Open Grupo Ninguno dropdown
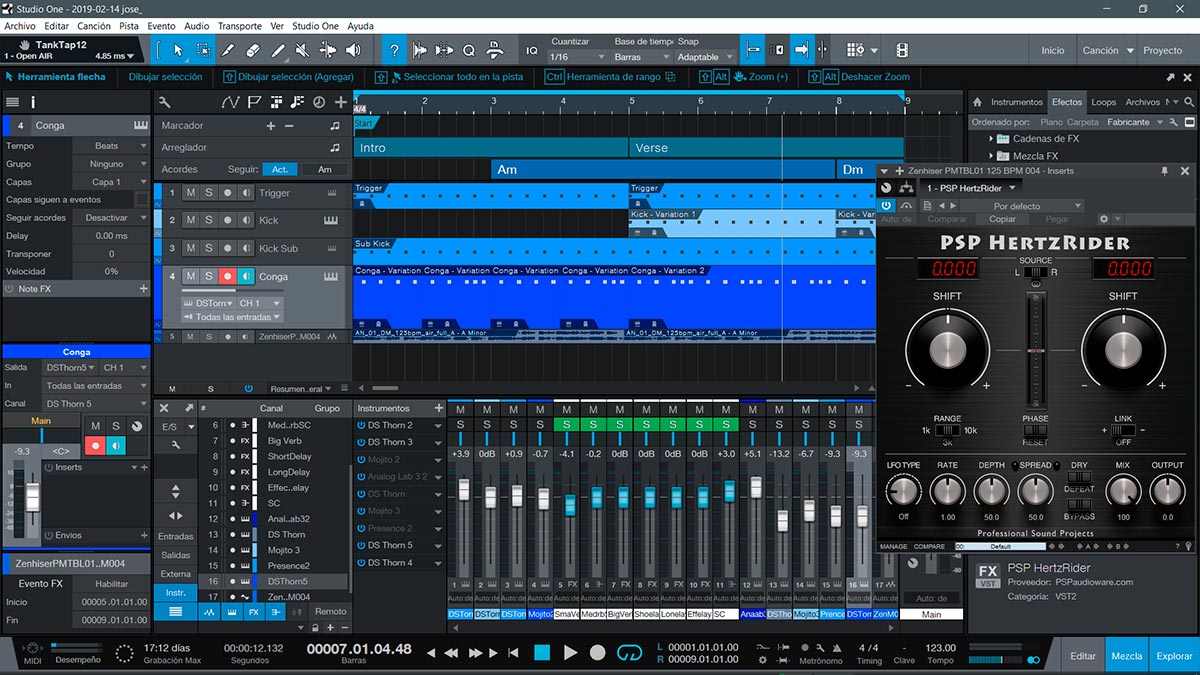1200x675 pixels. pyautogui.click(x=110, y=164)
